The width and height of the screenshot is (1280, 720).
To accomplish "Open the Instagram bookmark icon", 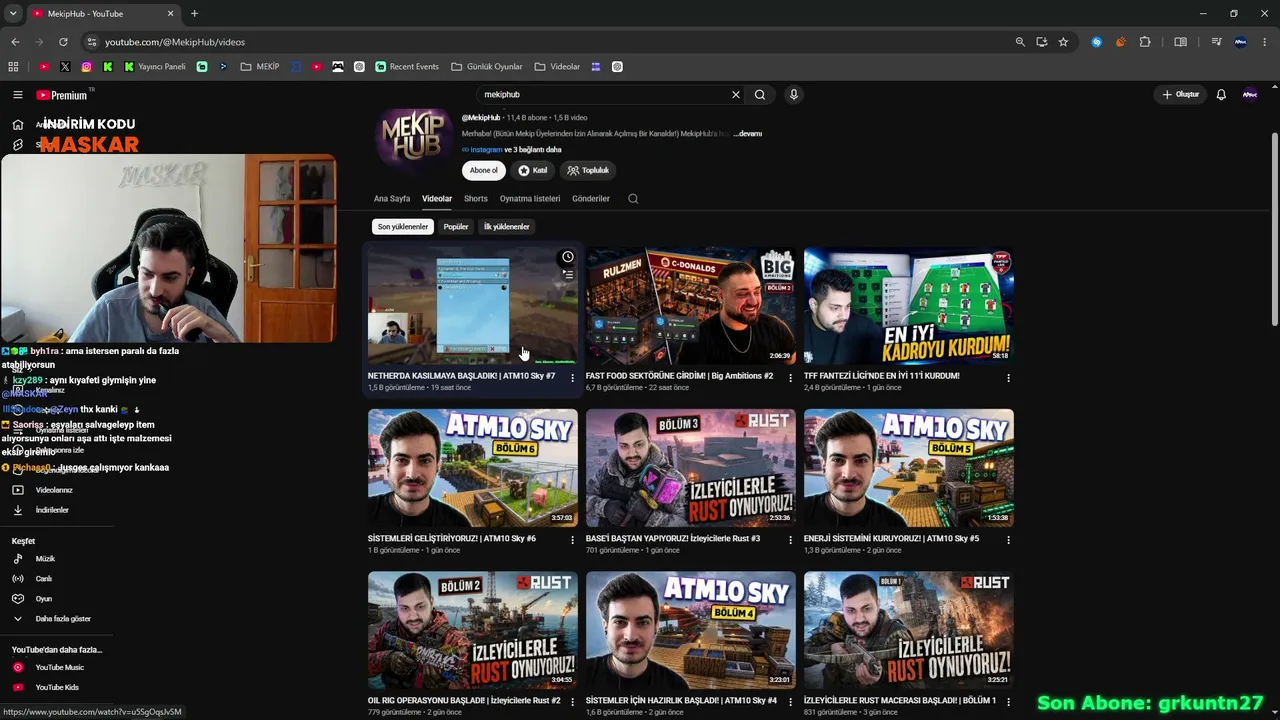I will tap(87, 67).
